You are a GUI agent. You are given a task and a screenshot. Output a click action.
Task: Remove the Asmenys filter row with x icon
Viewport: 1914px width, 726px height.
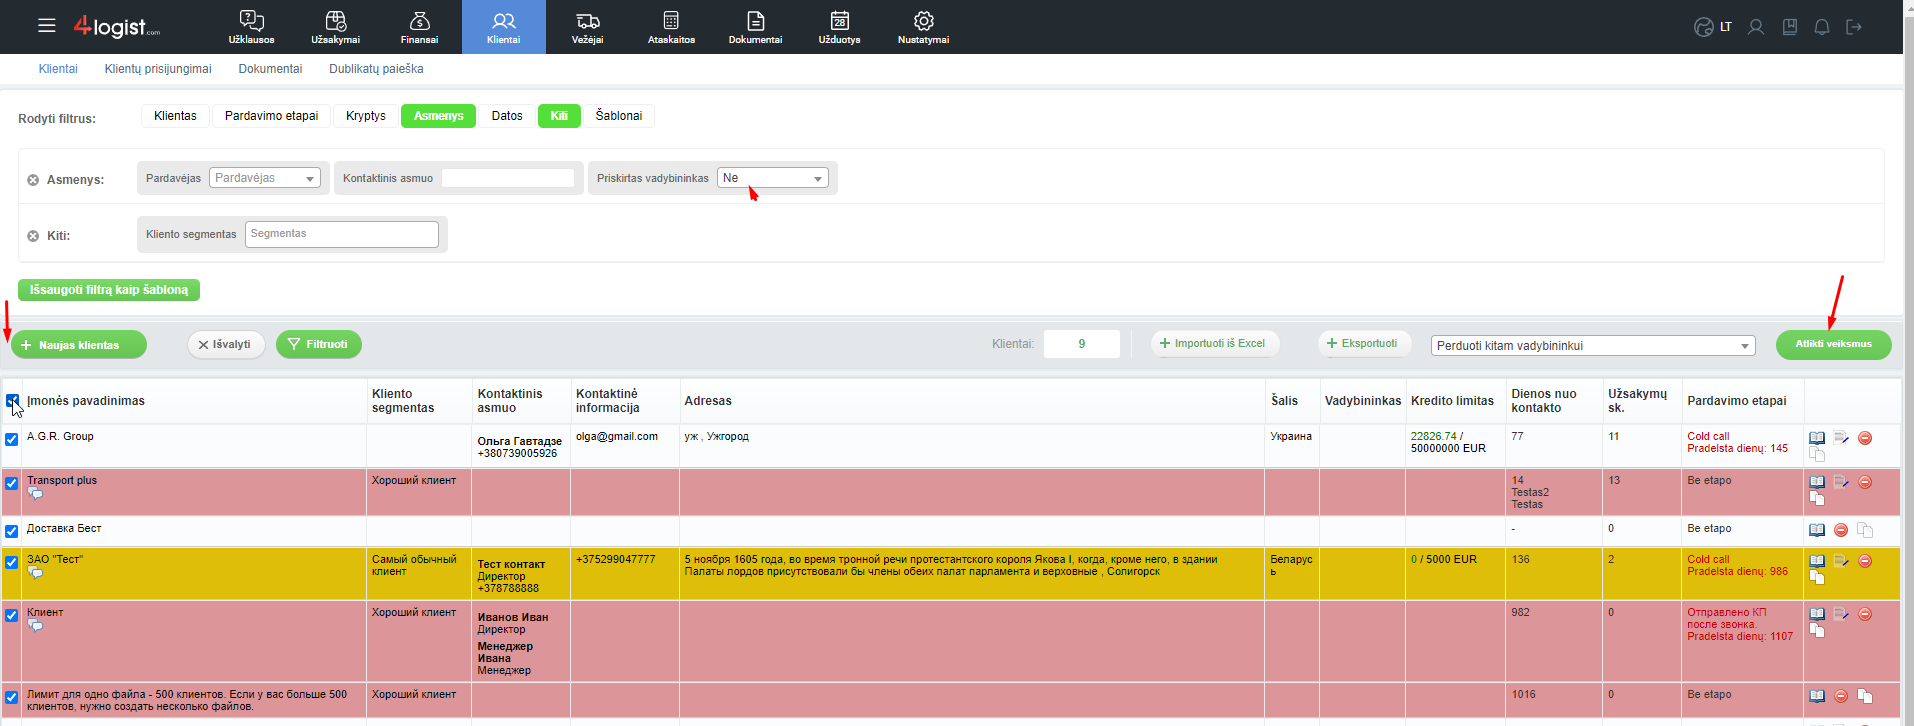(x=33, y=180)
